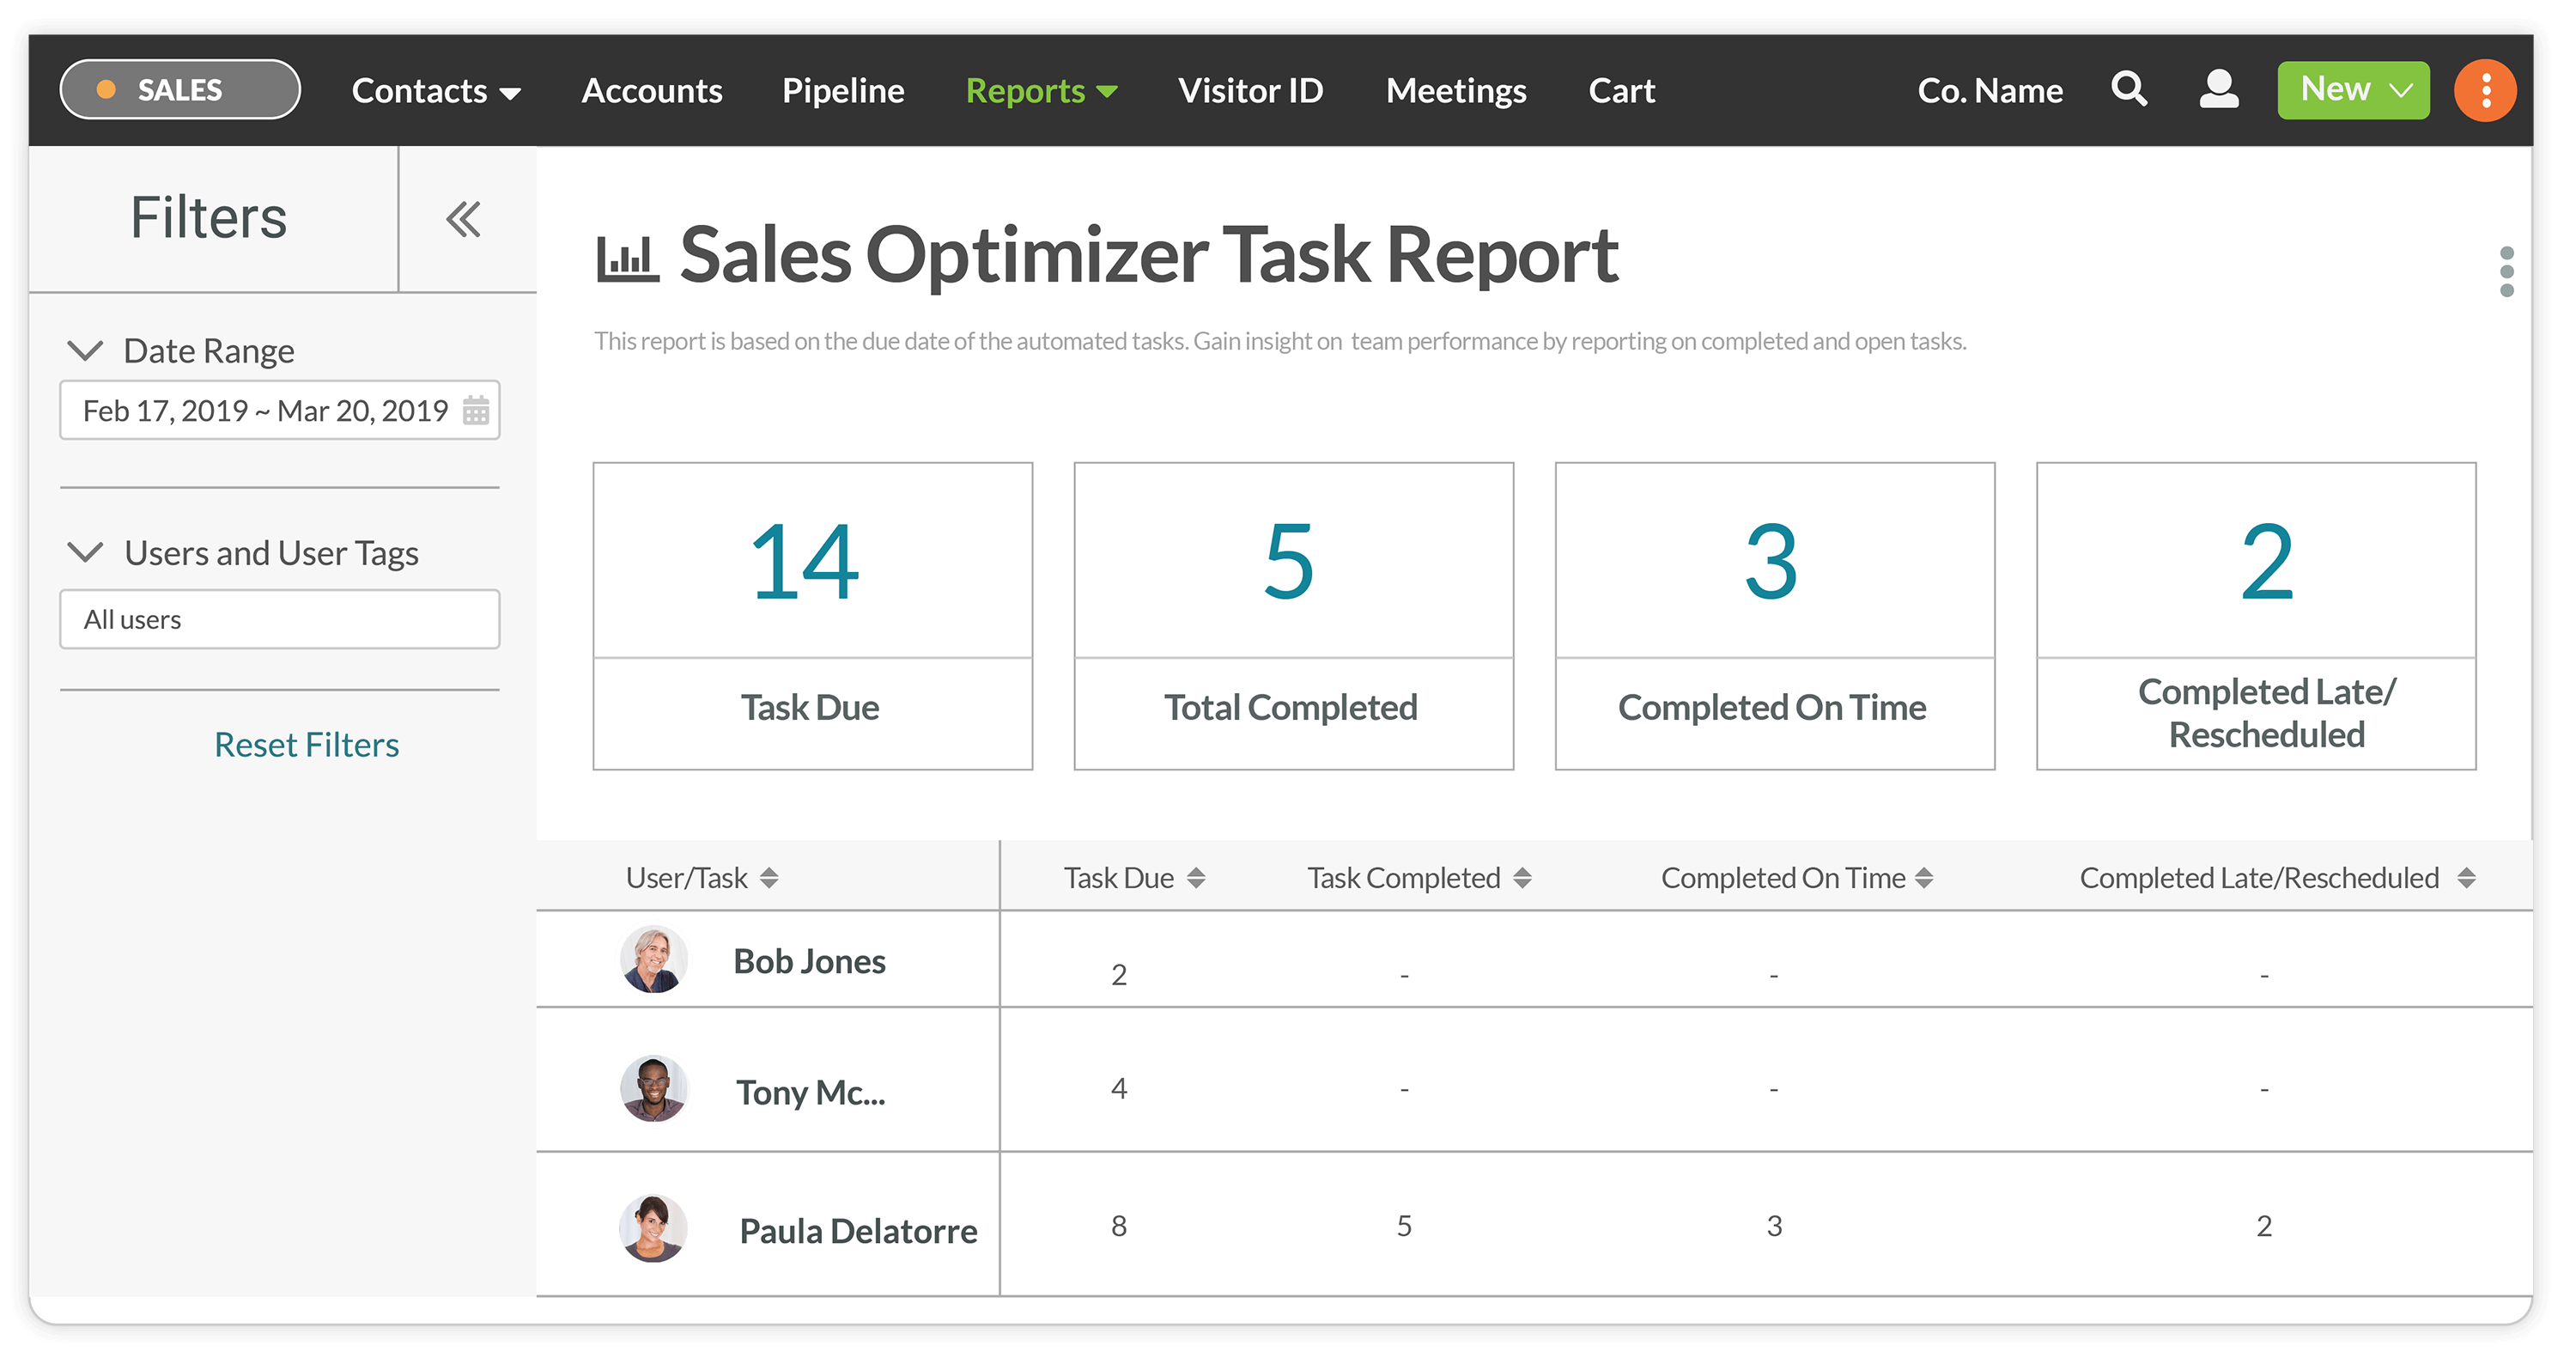
Task: Go to the Pipeline tab
Action: pyautogui.click(x=843, y=91)
